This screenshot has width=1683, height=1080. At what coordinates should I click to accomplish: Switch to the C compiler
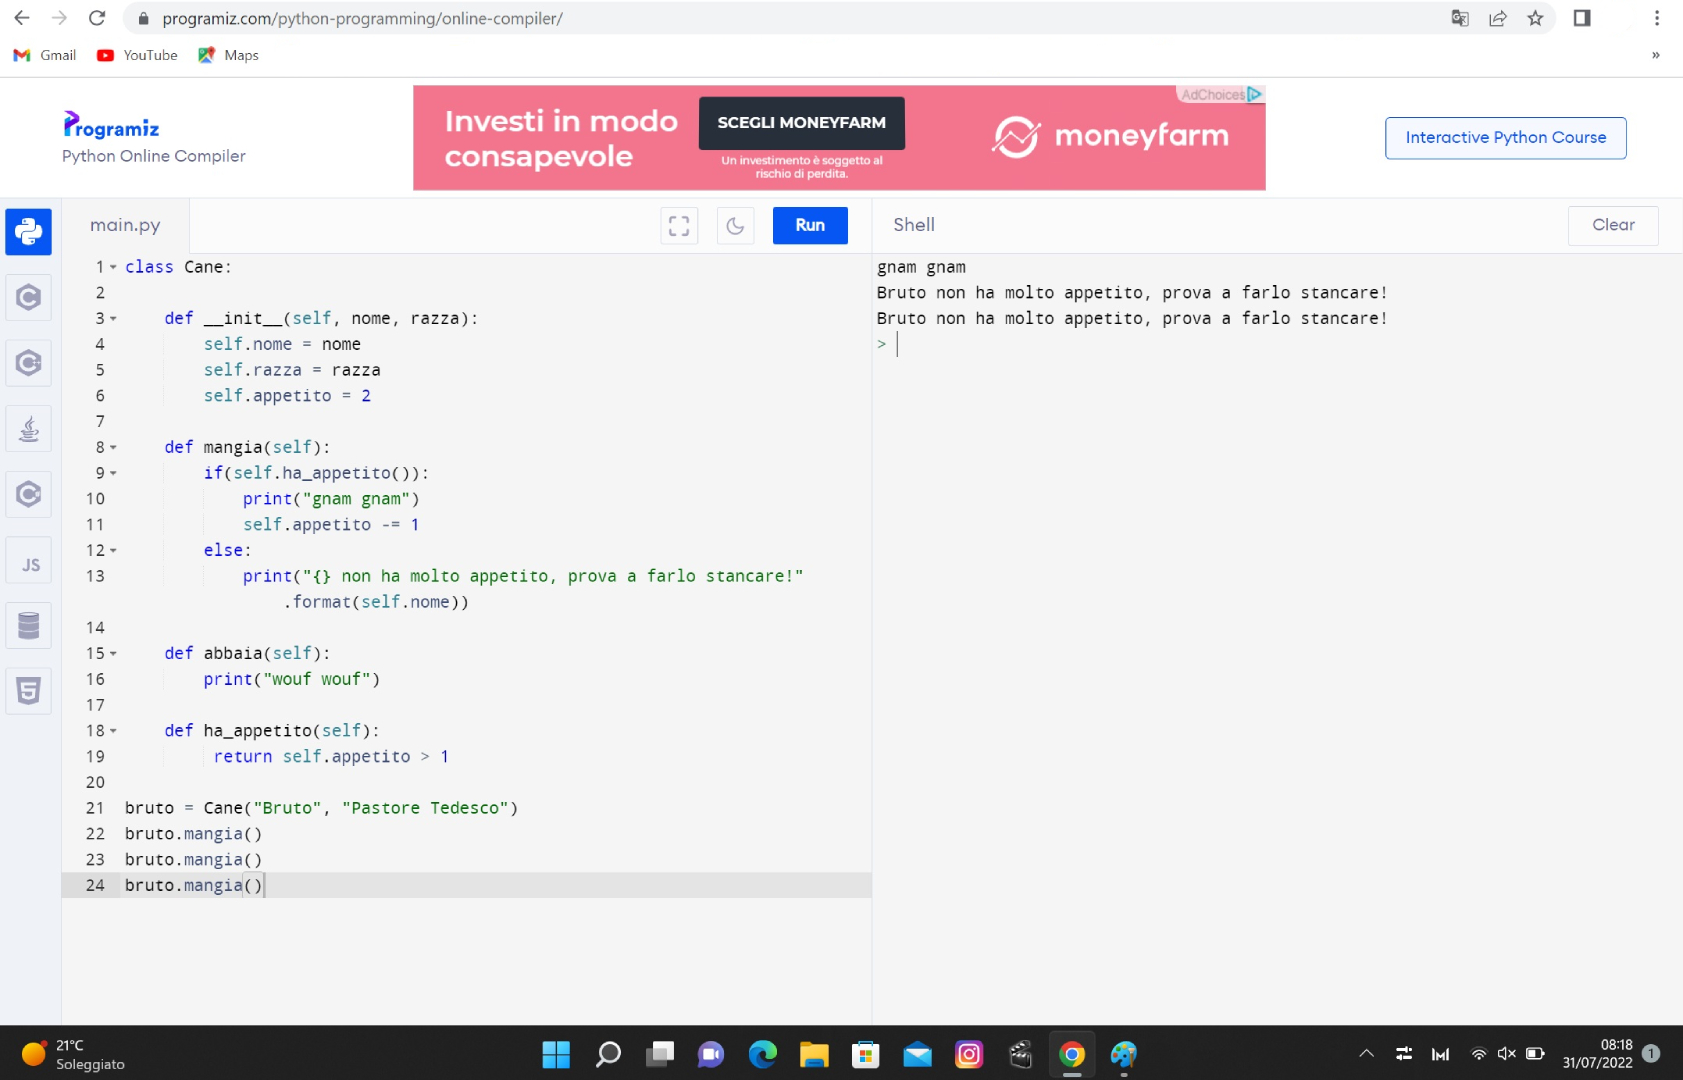coord(28,297)
